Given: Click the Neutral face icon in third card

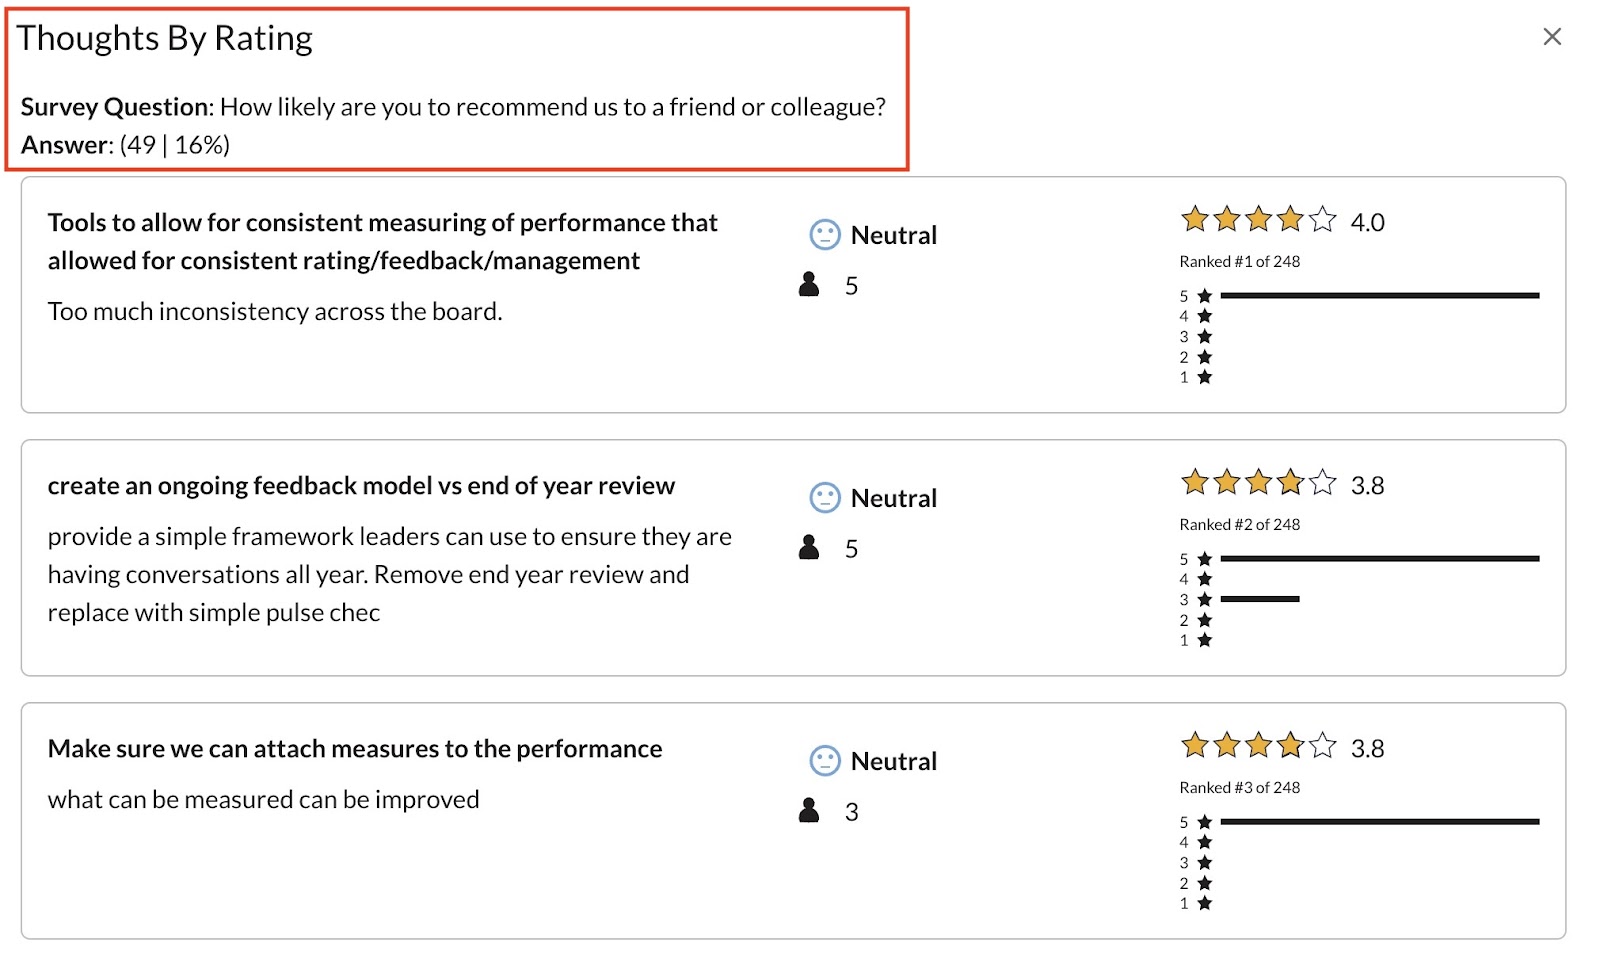Looking at the screenshot, I should pyautogui.click(x=824, y=761).
